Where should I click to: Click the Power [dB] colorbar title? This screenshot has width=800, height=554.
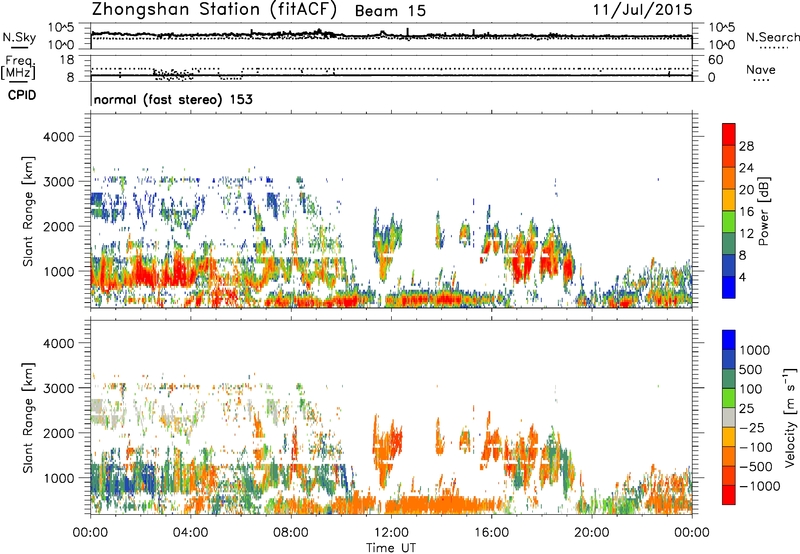tap(764, 211)
